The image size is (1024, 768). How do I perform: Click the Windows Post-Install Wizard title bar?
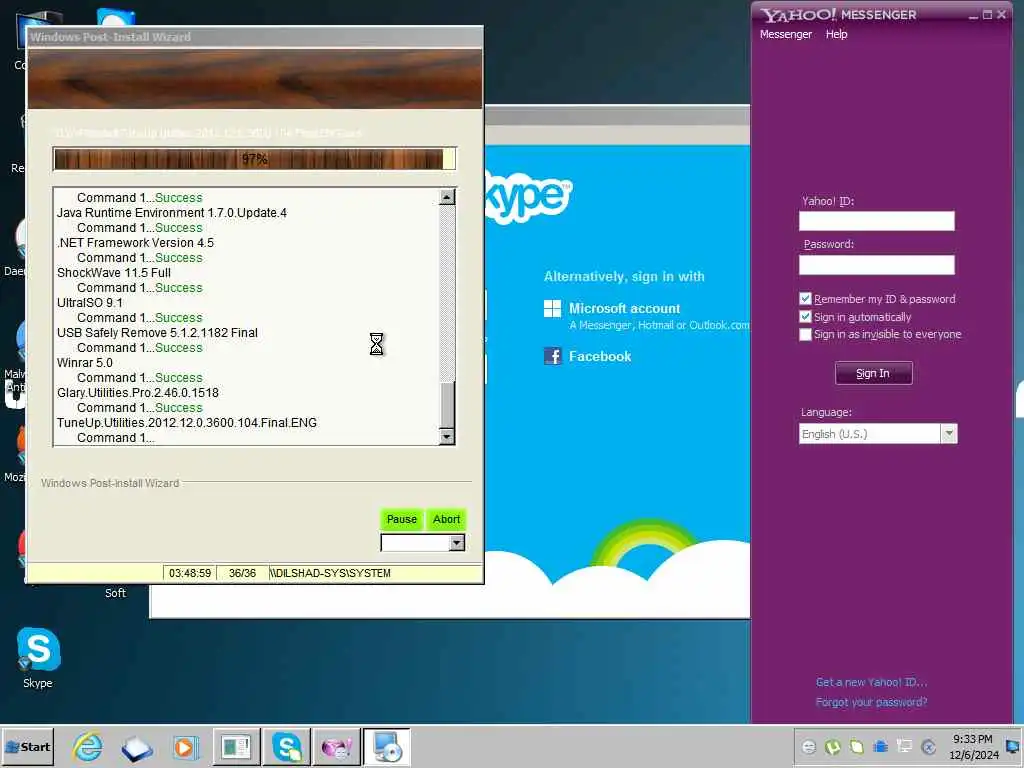click(x=255, y=37)
